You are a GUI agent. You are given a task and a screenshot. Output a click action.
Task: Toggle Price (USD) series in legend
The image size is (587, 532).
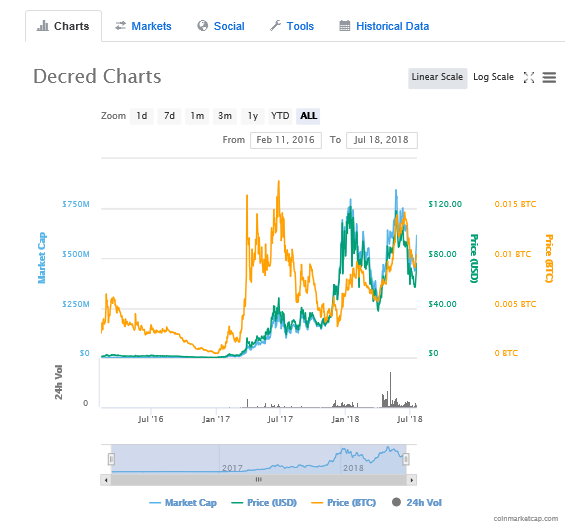264,503
